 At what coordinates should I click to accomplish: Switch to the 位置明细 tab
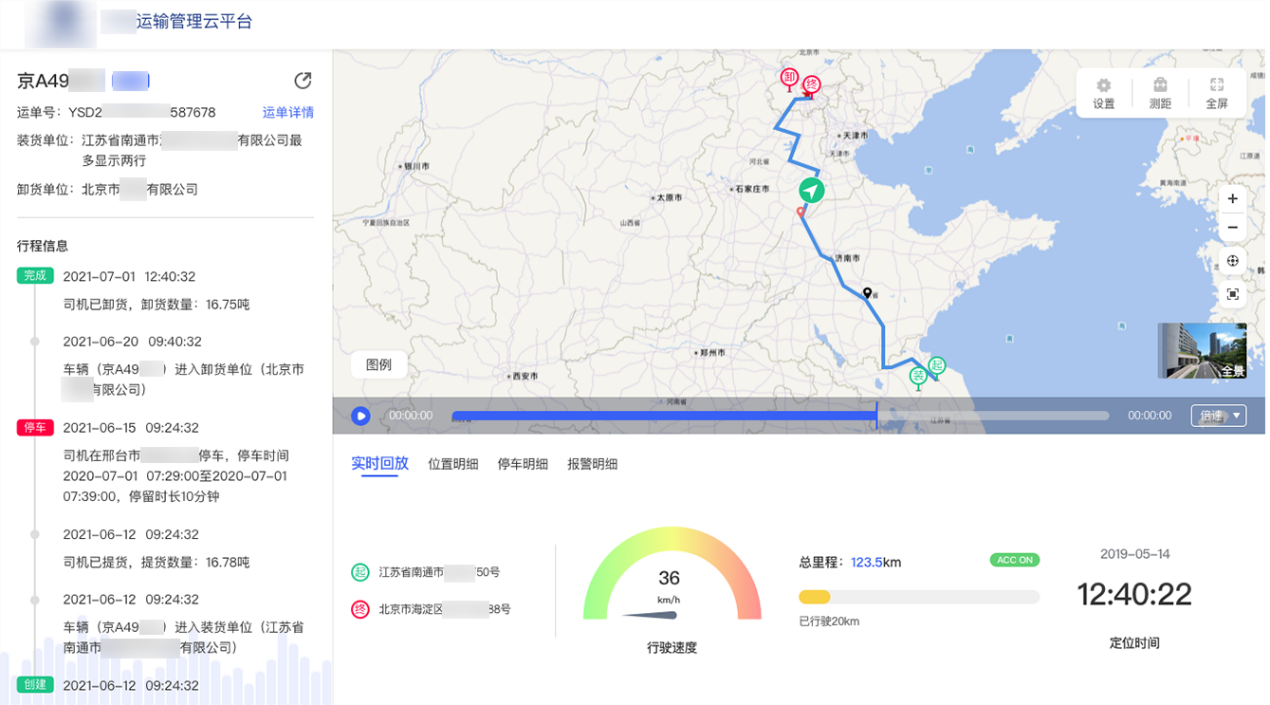tap(453, 464)
